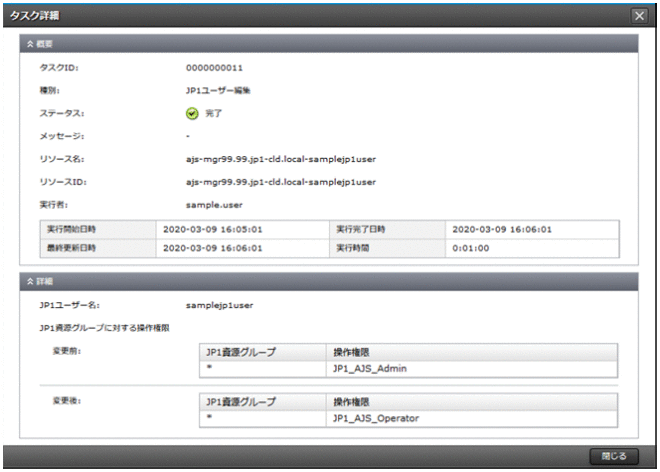Click the ステータス label

click(x=62, y=113)
